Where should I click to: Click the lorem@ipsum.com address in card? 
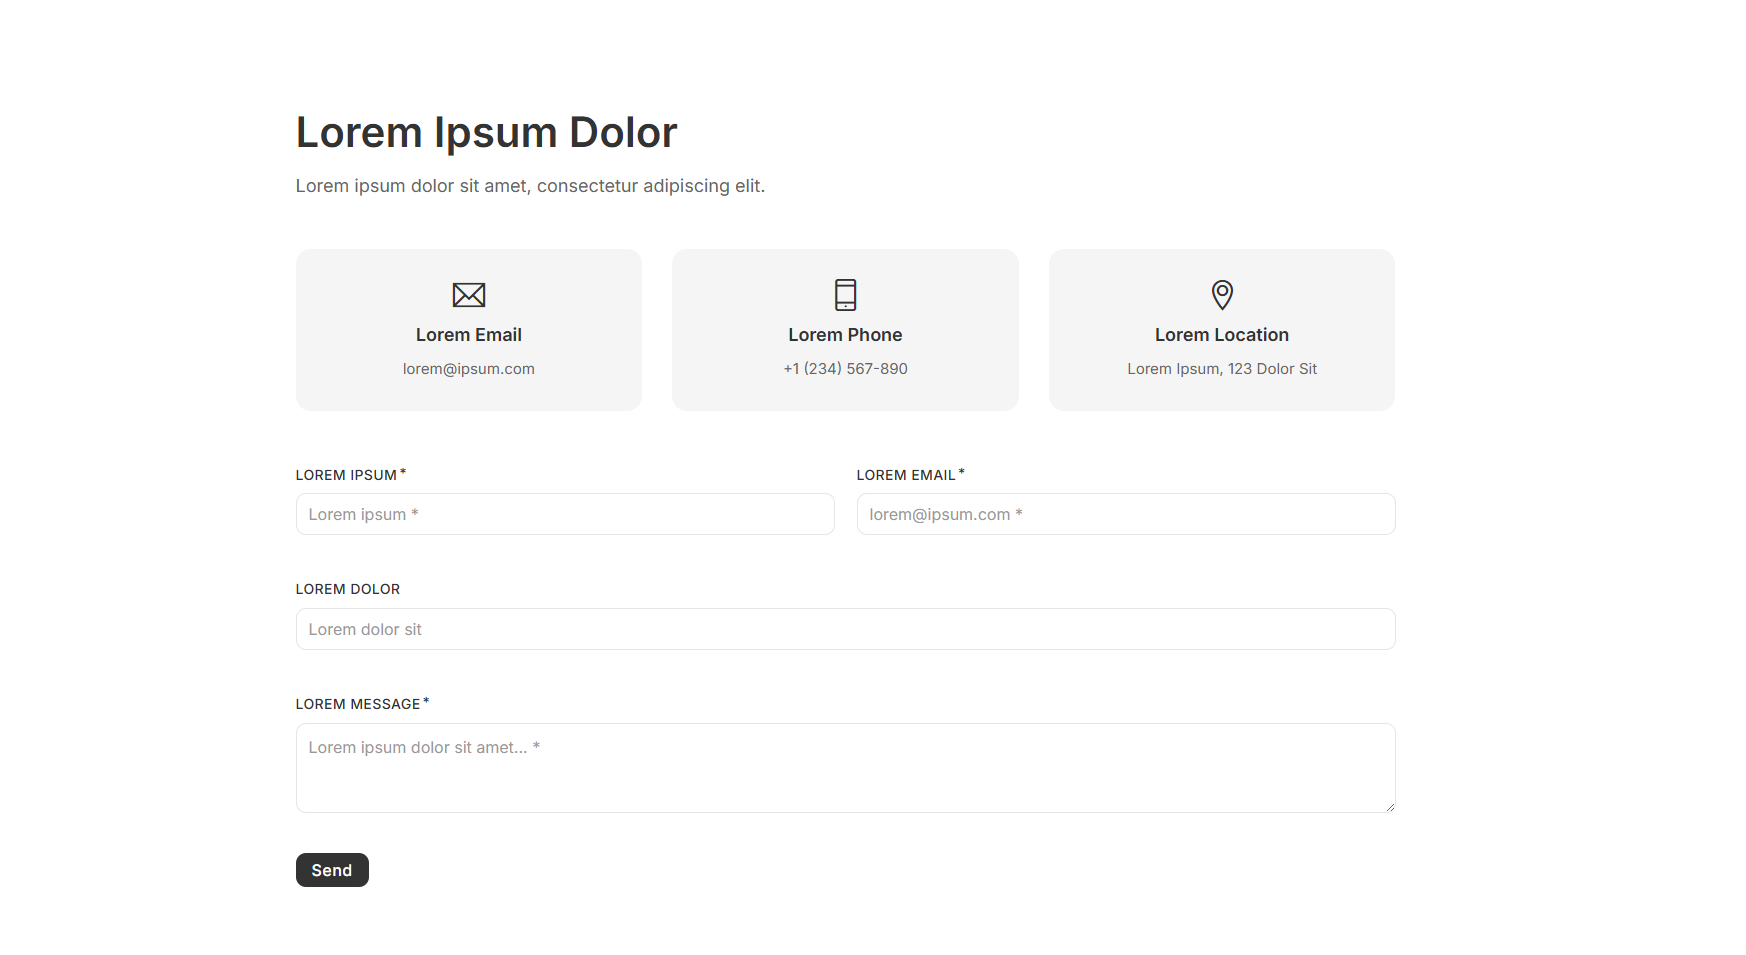pyautogui.click(x=468, y=369)
